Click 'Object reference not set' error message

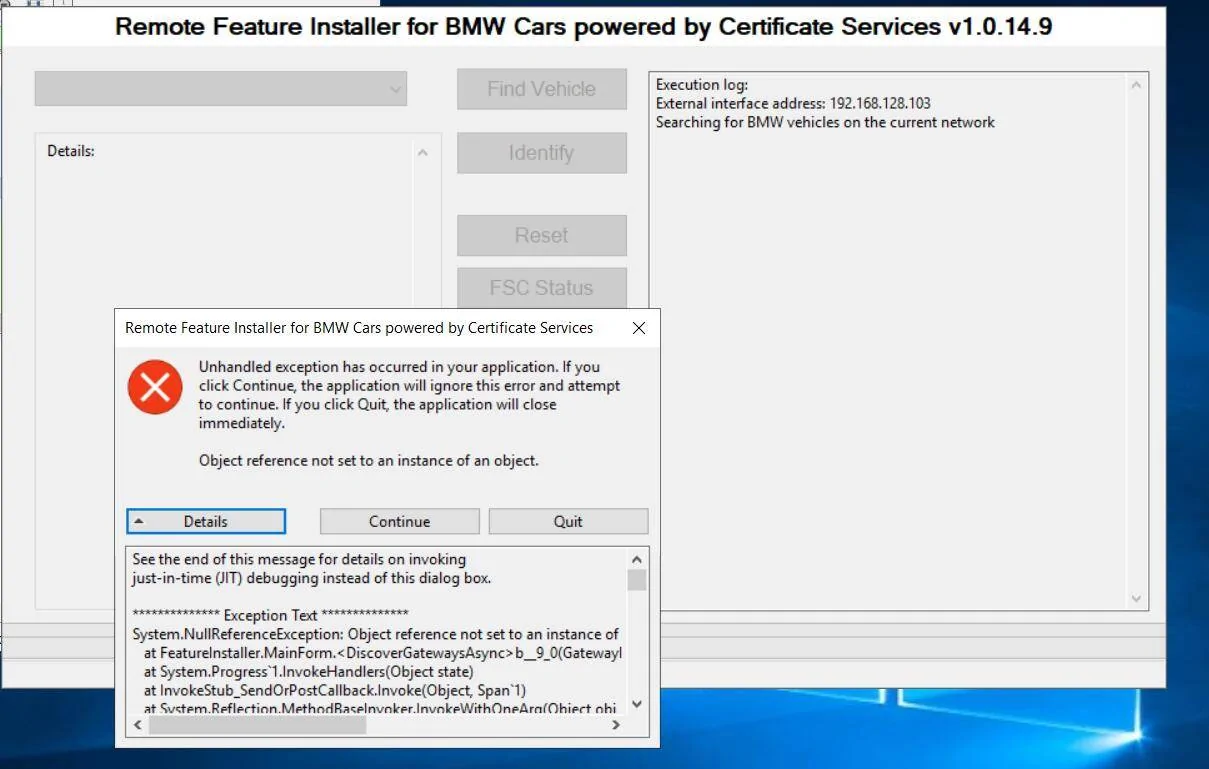point(369,461)
